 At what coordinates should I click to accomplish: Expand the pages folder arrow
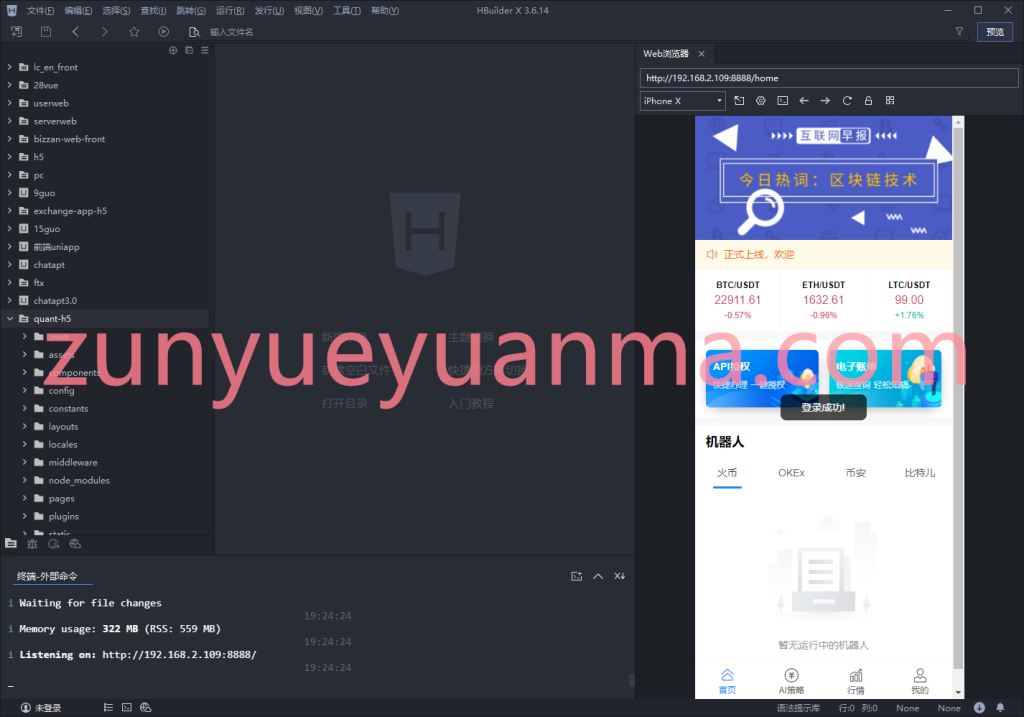[x=25, y=498]
